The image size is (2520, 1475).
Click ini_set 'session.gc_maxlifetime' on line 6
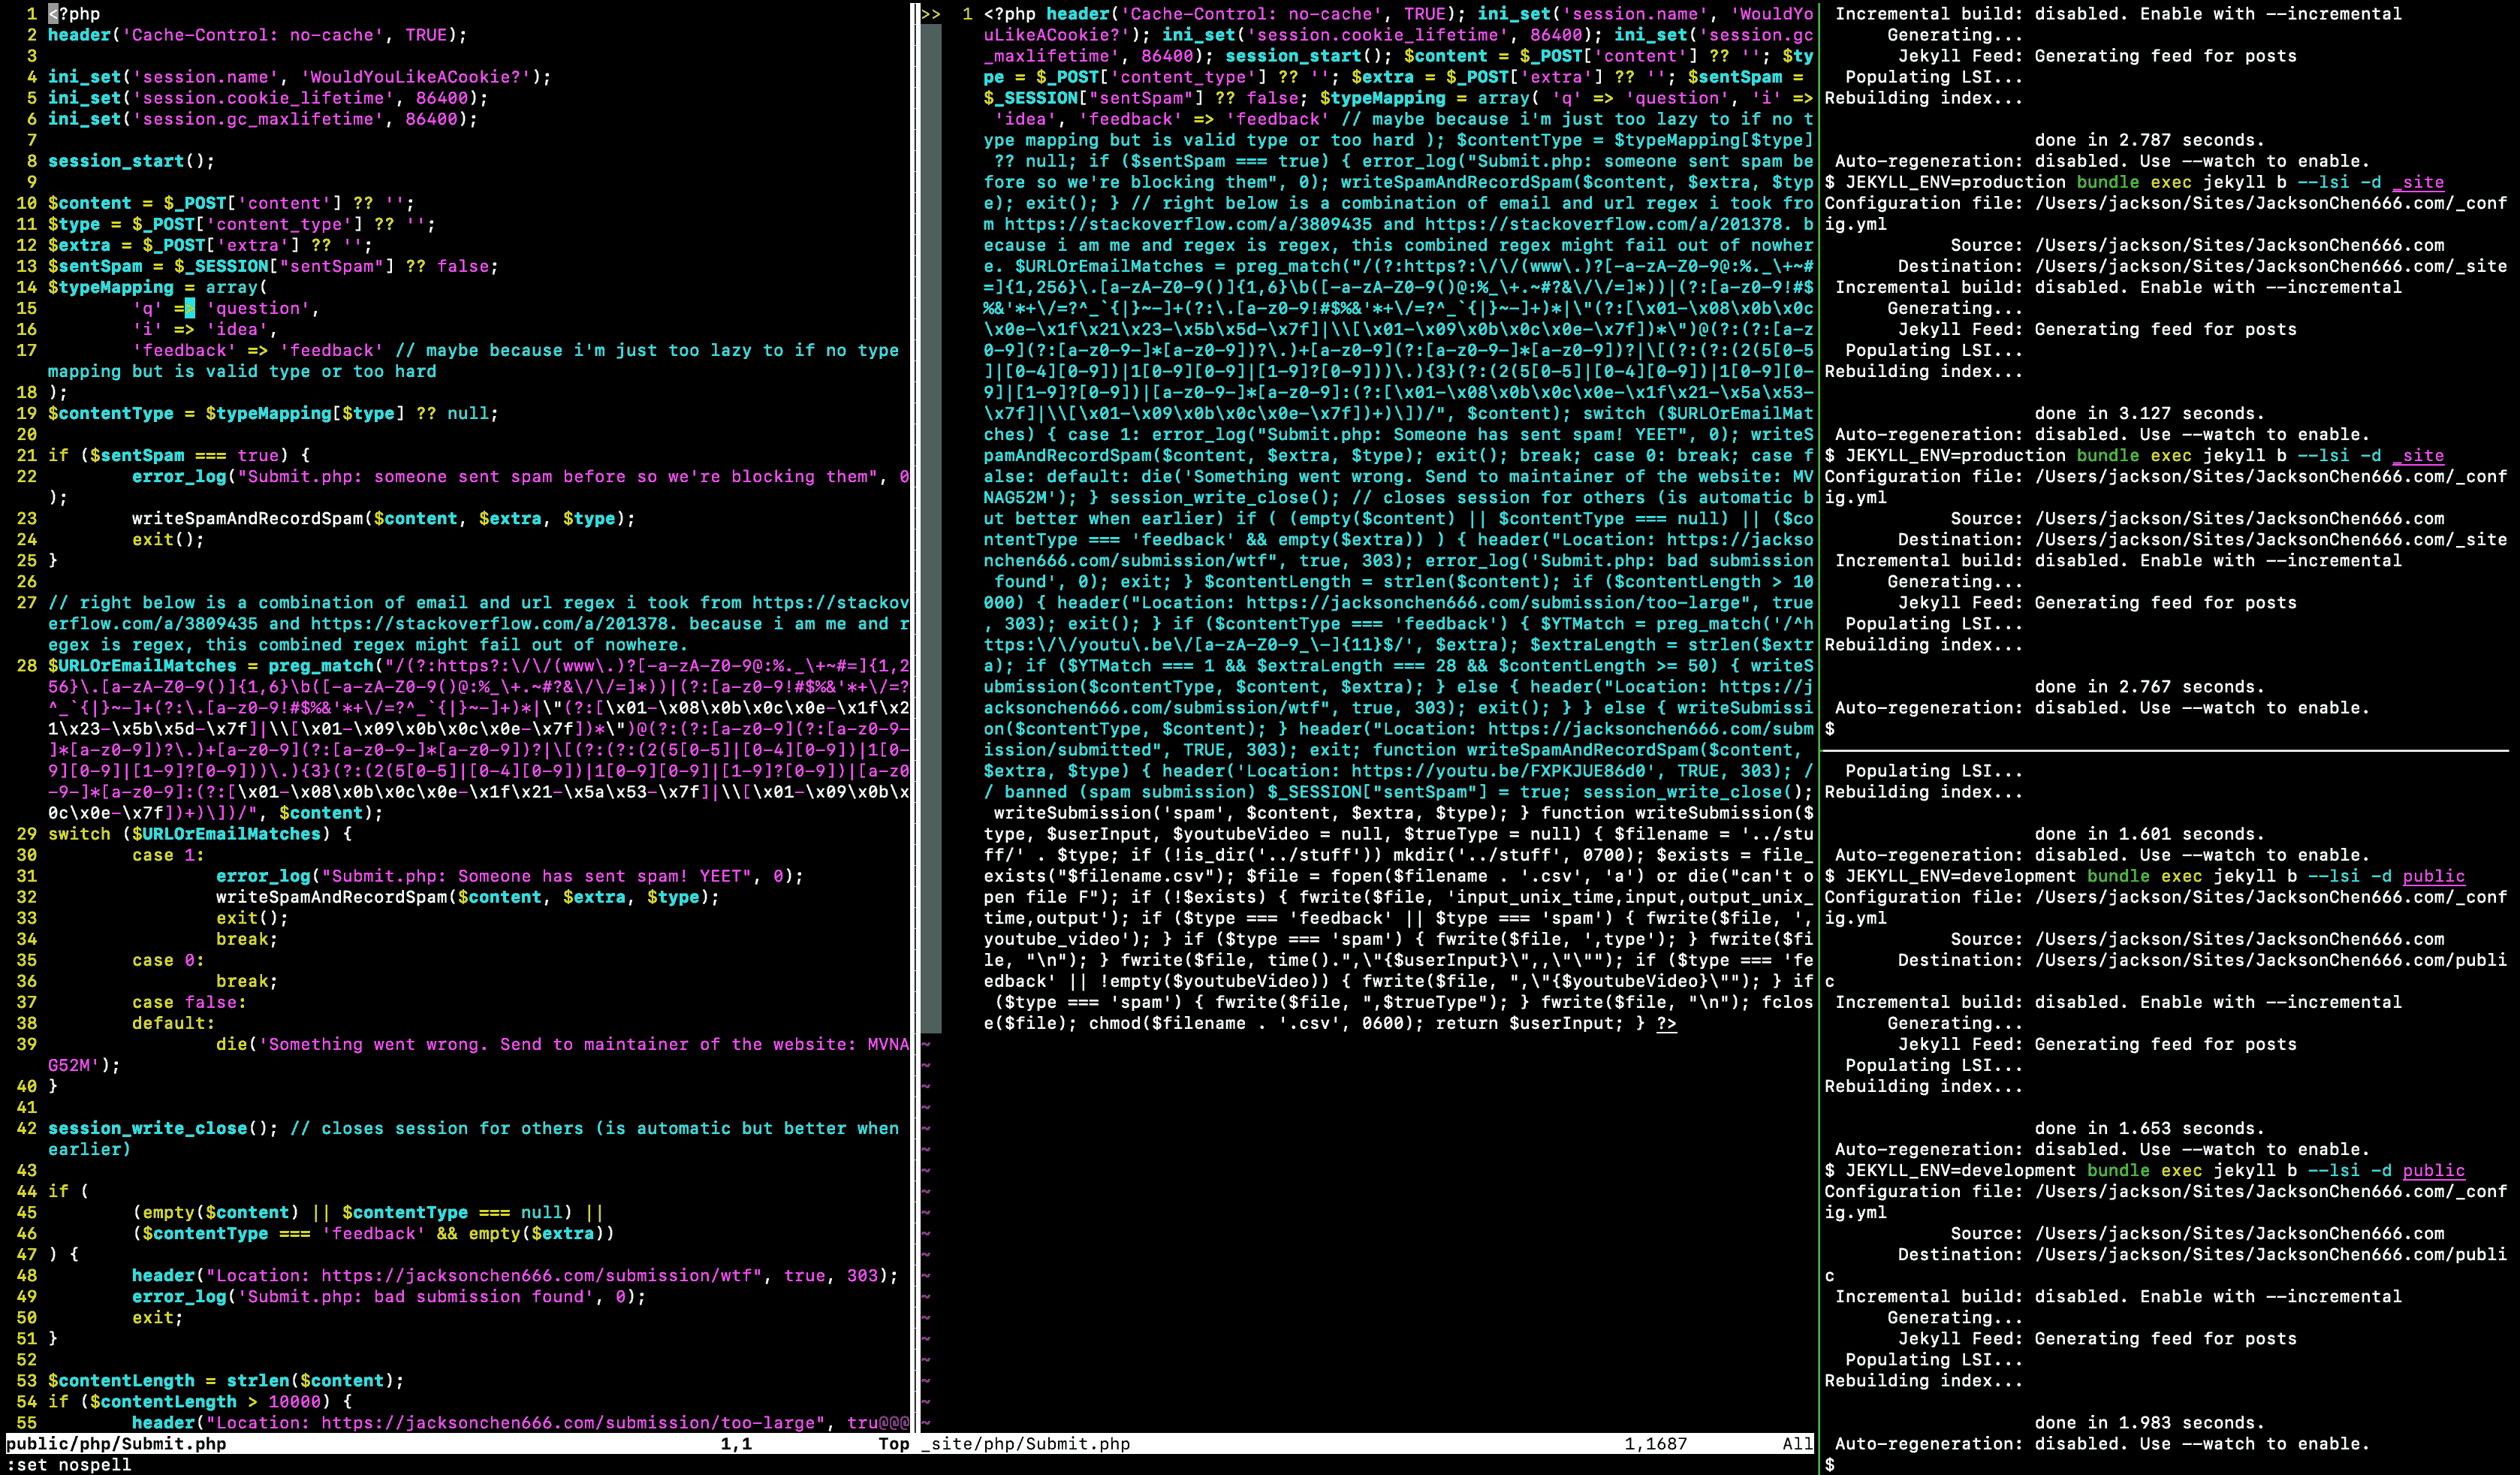point(263,119)
